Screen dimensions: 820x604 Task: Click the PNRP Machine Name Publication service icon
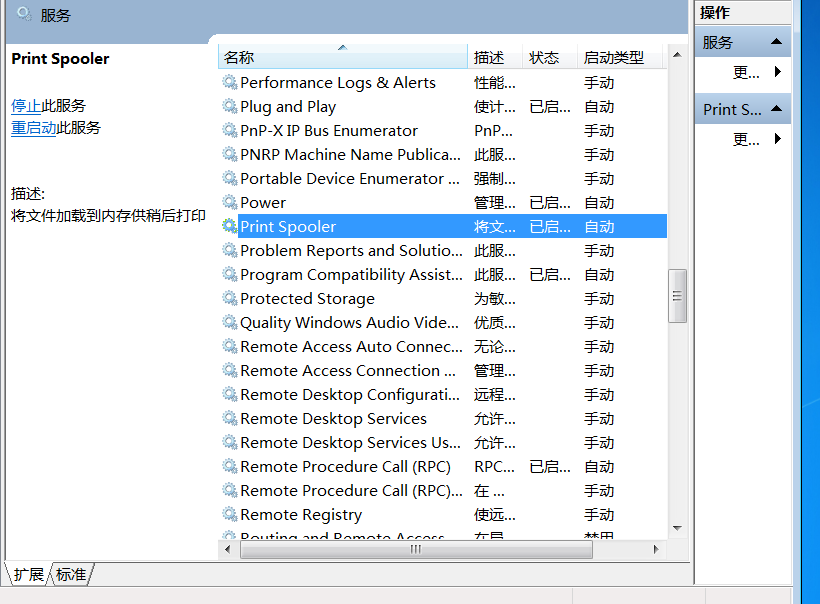230,154
